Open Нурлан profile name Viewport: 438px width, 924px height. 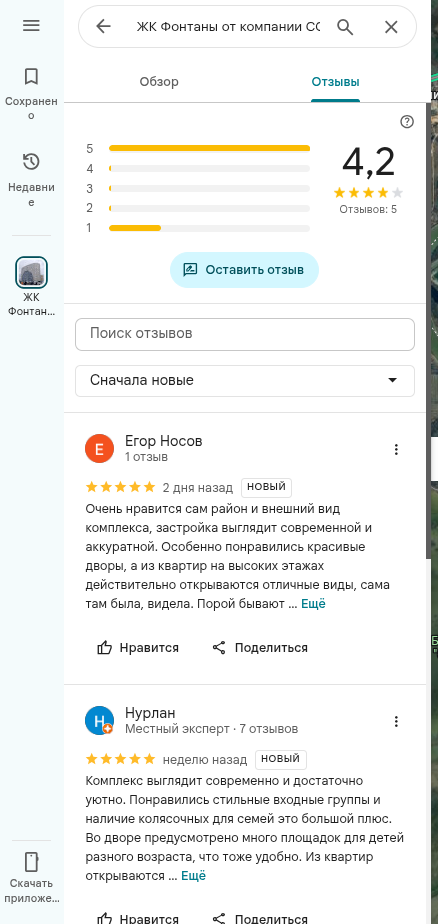coord(150,713)
